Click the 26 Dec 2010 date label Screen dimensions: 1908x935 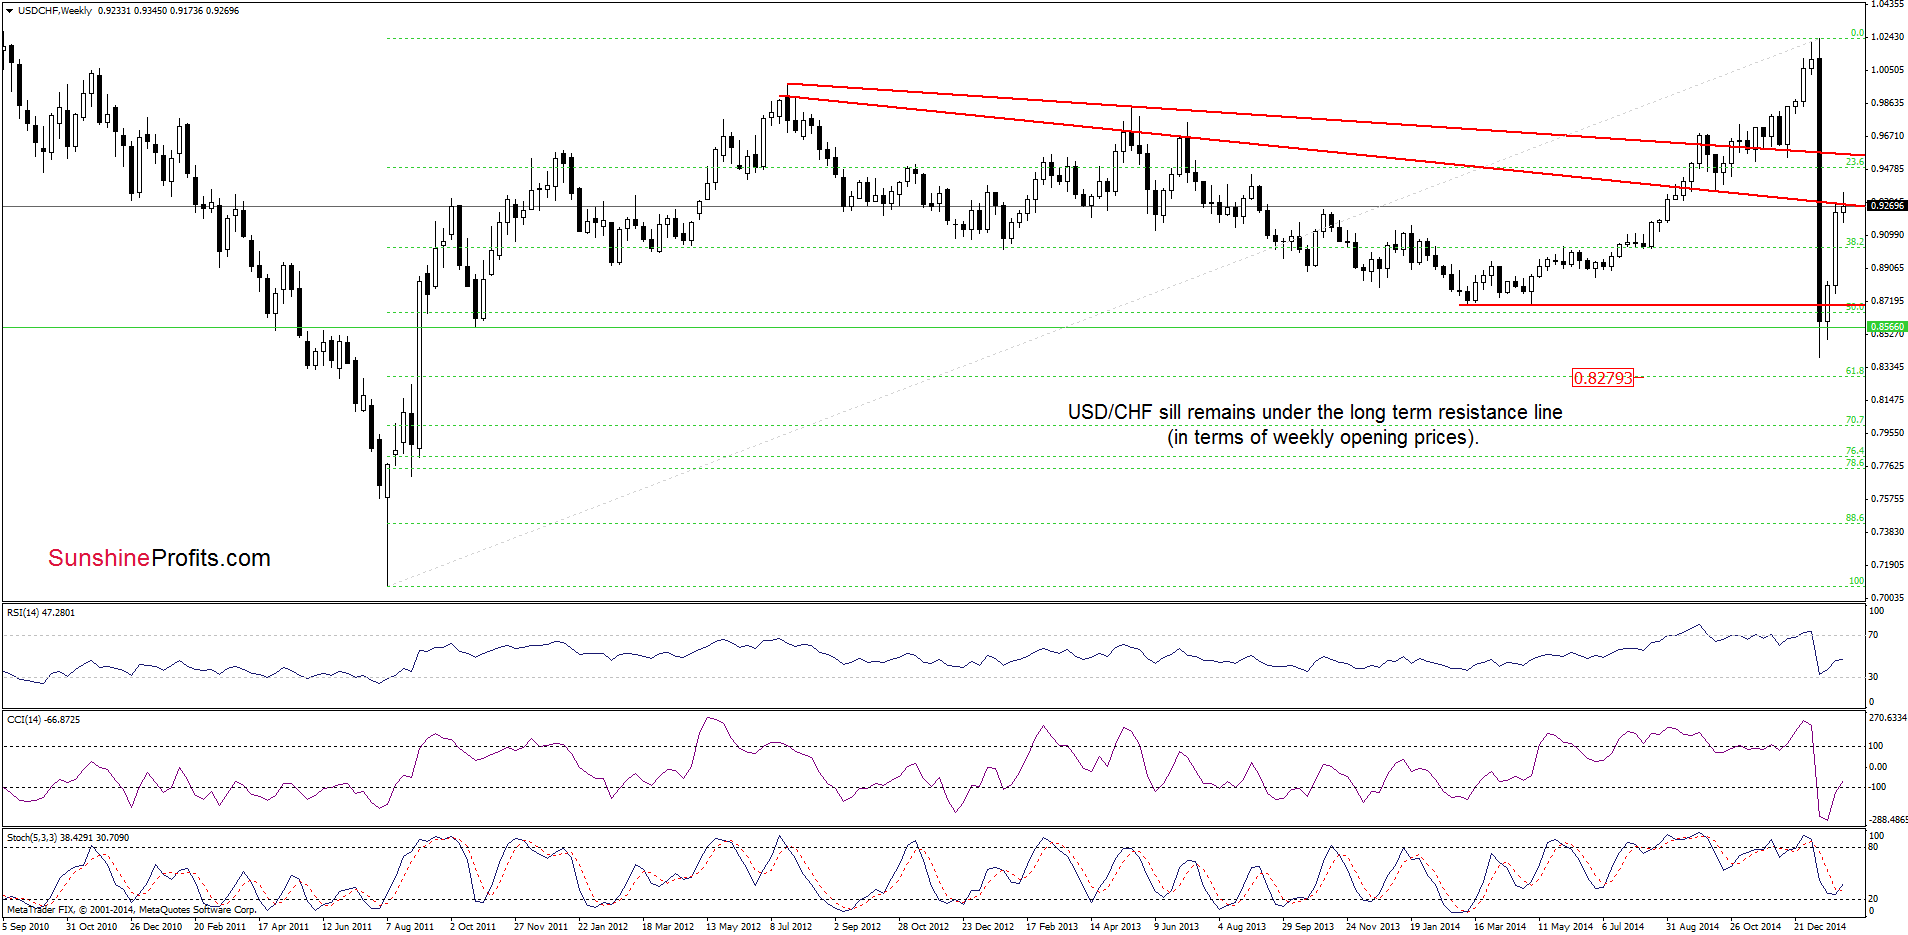point(156,927)
